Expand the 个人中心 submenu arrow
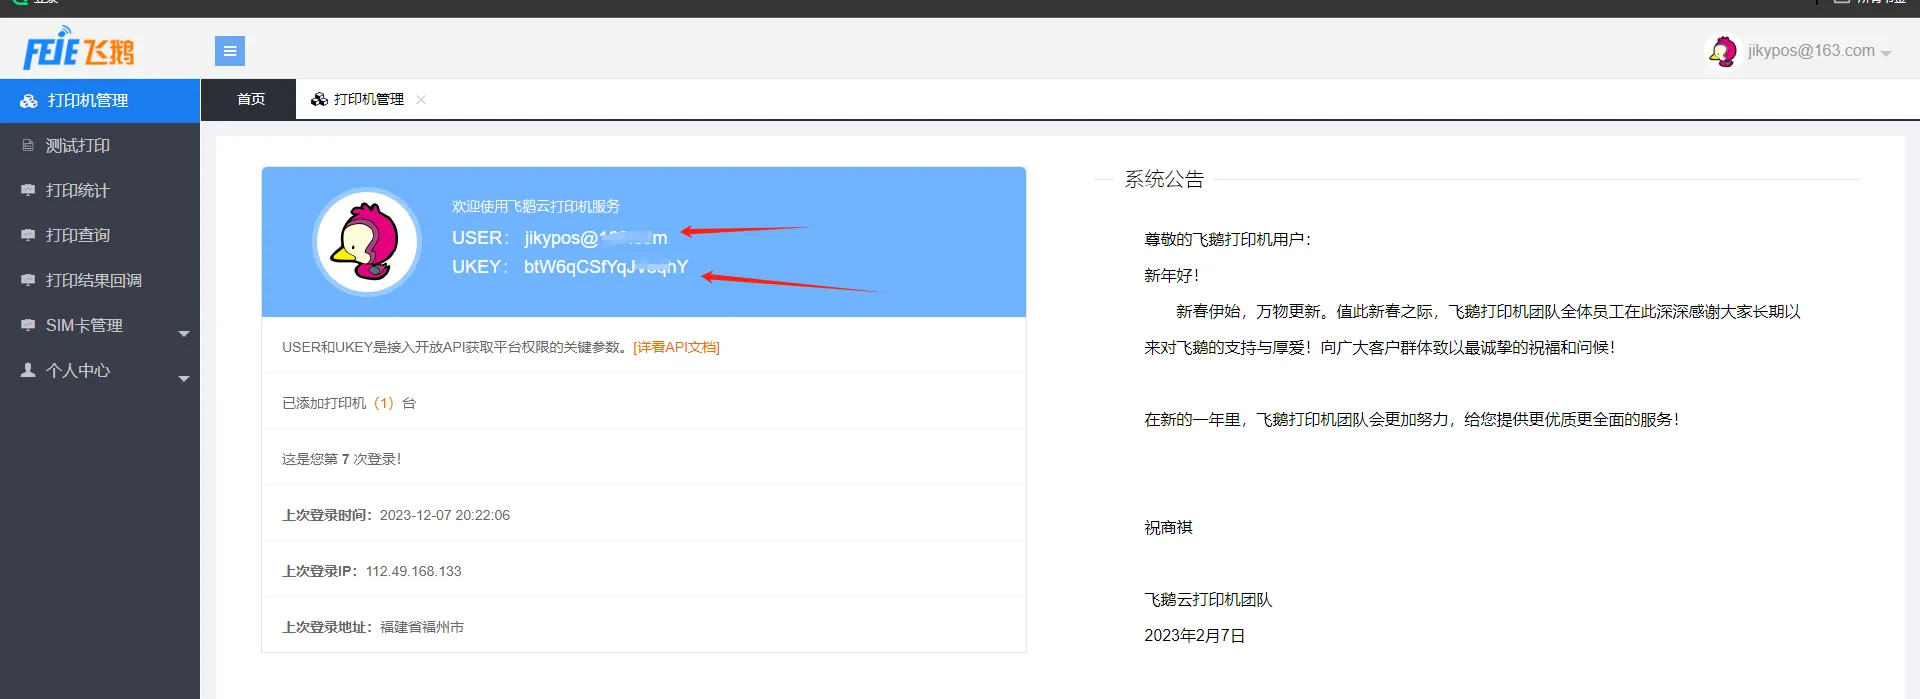 coord(184,378)
